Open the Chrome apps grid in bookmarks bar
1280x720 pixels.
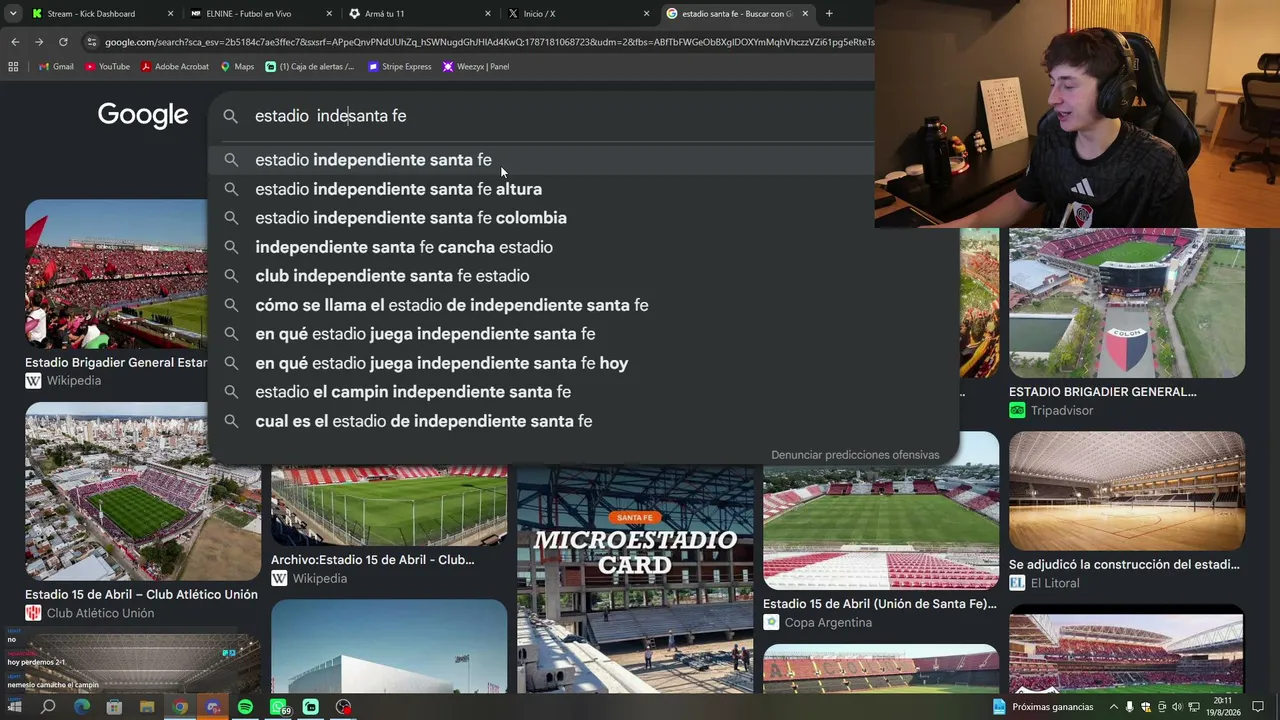point(13,67)
